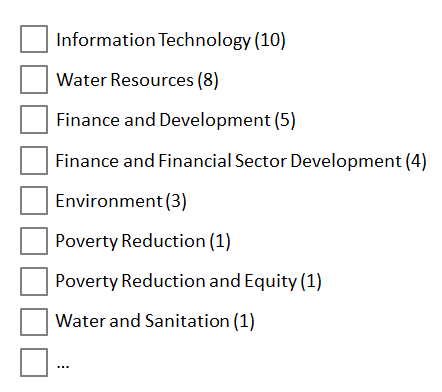Click the Environment label text

[109, 201]
